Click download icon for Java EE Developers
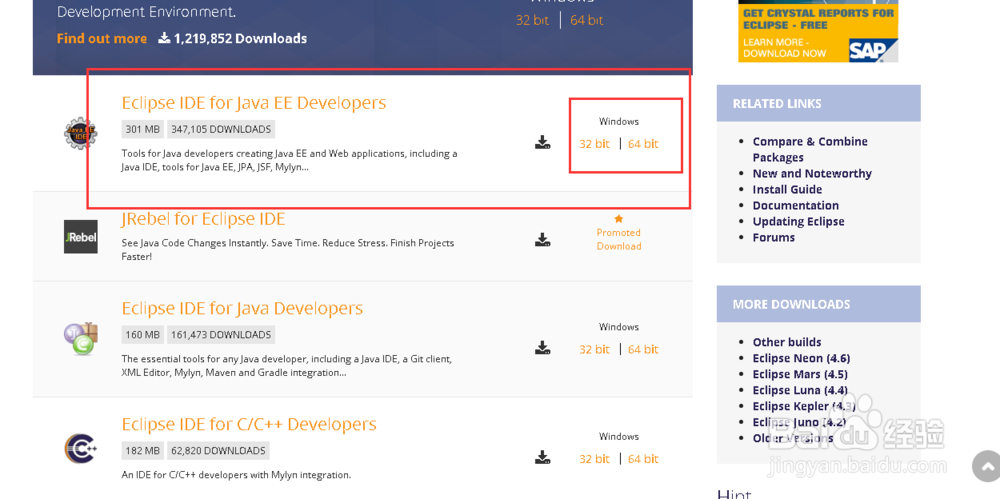Screen dimensions: 1000x499 [542, 142]
